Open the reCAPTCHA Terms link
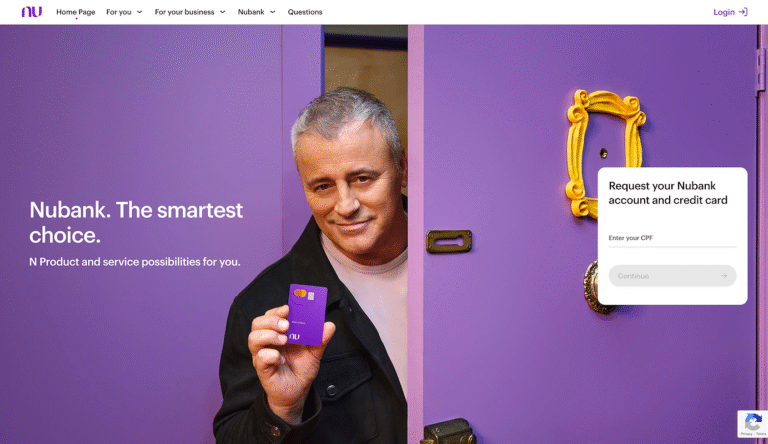The width and height of the screenshot is (768, 444). (x=761, y=434)
